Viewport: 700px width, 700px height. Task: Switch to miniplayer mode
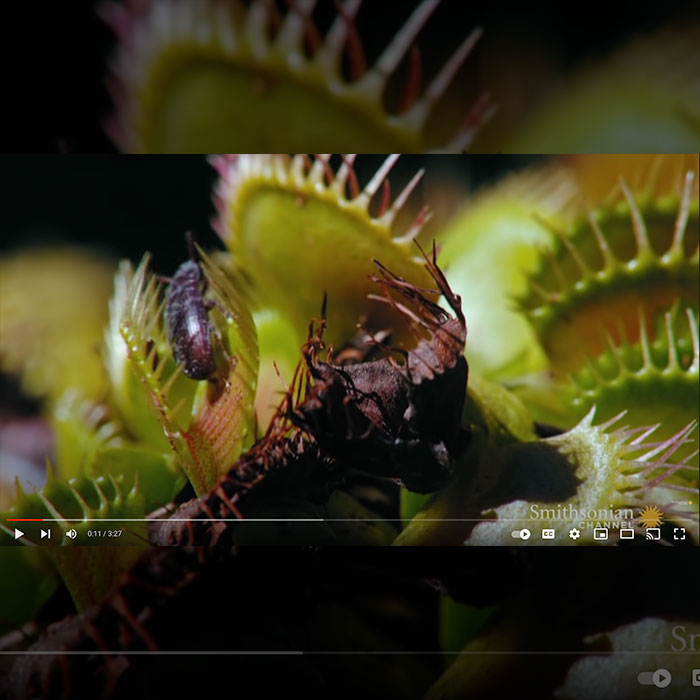pos(600,534)
